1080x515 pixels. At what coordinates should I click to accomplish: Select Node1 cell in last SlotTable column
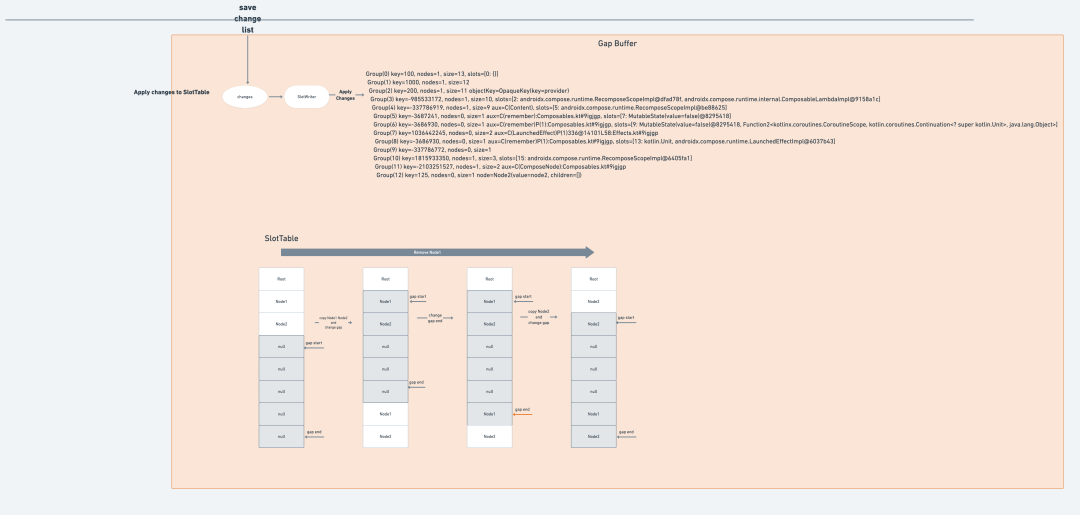coord(594,414)
